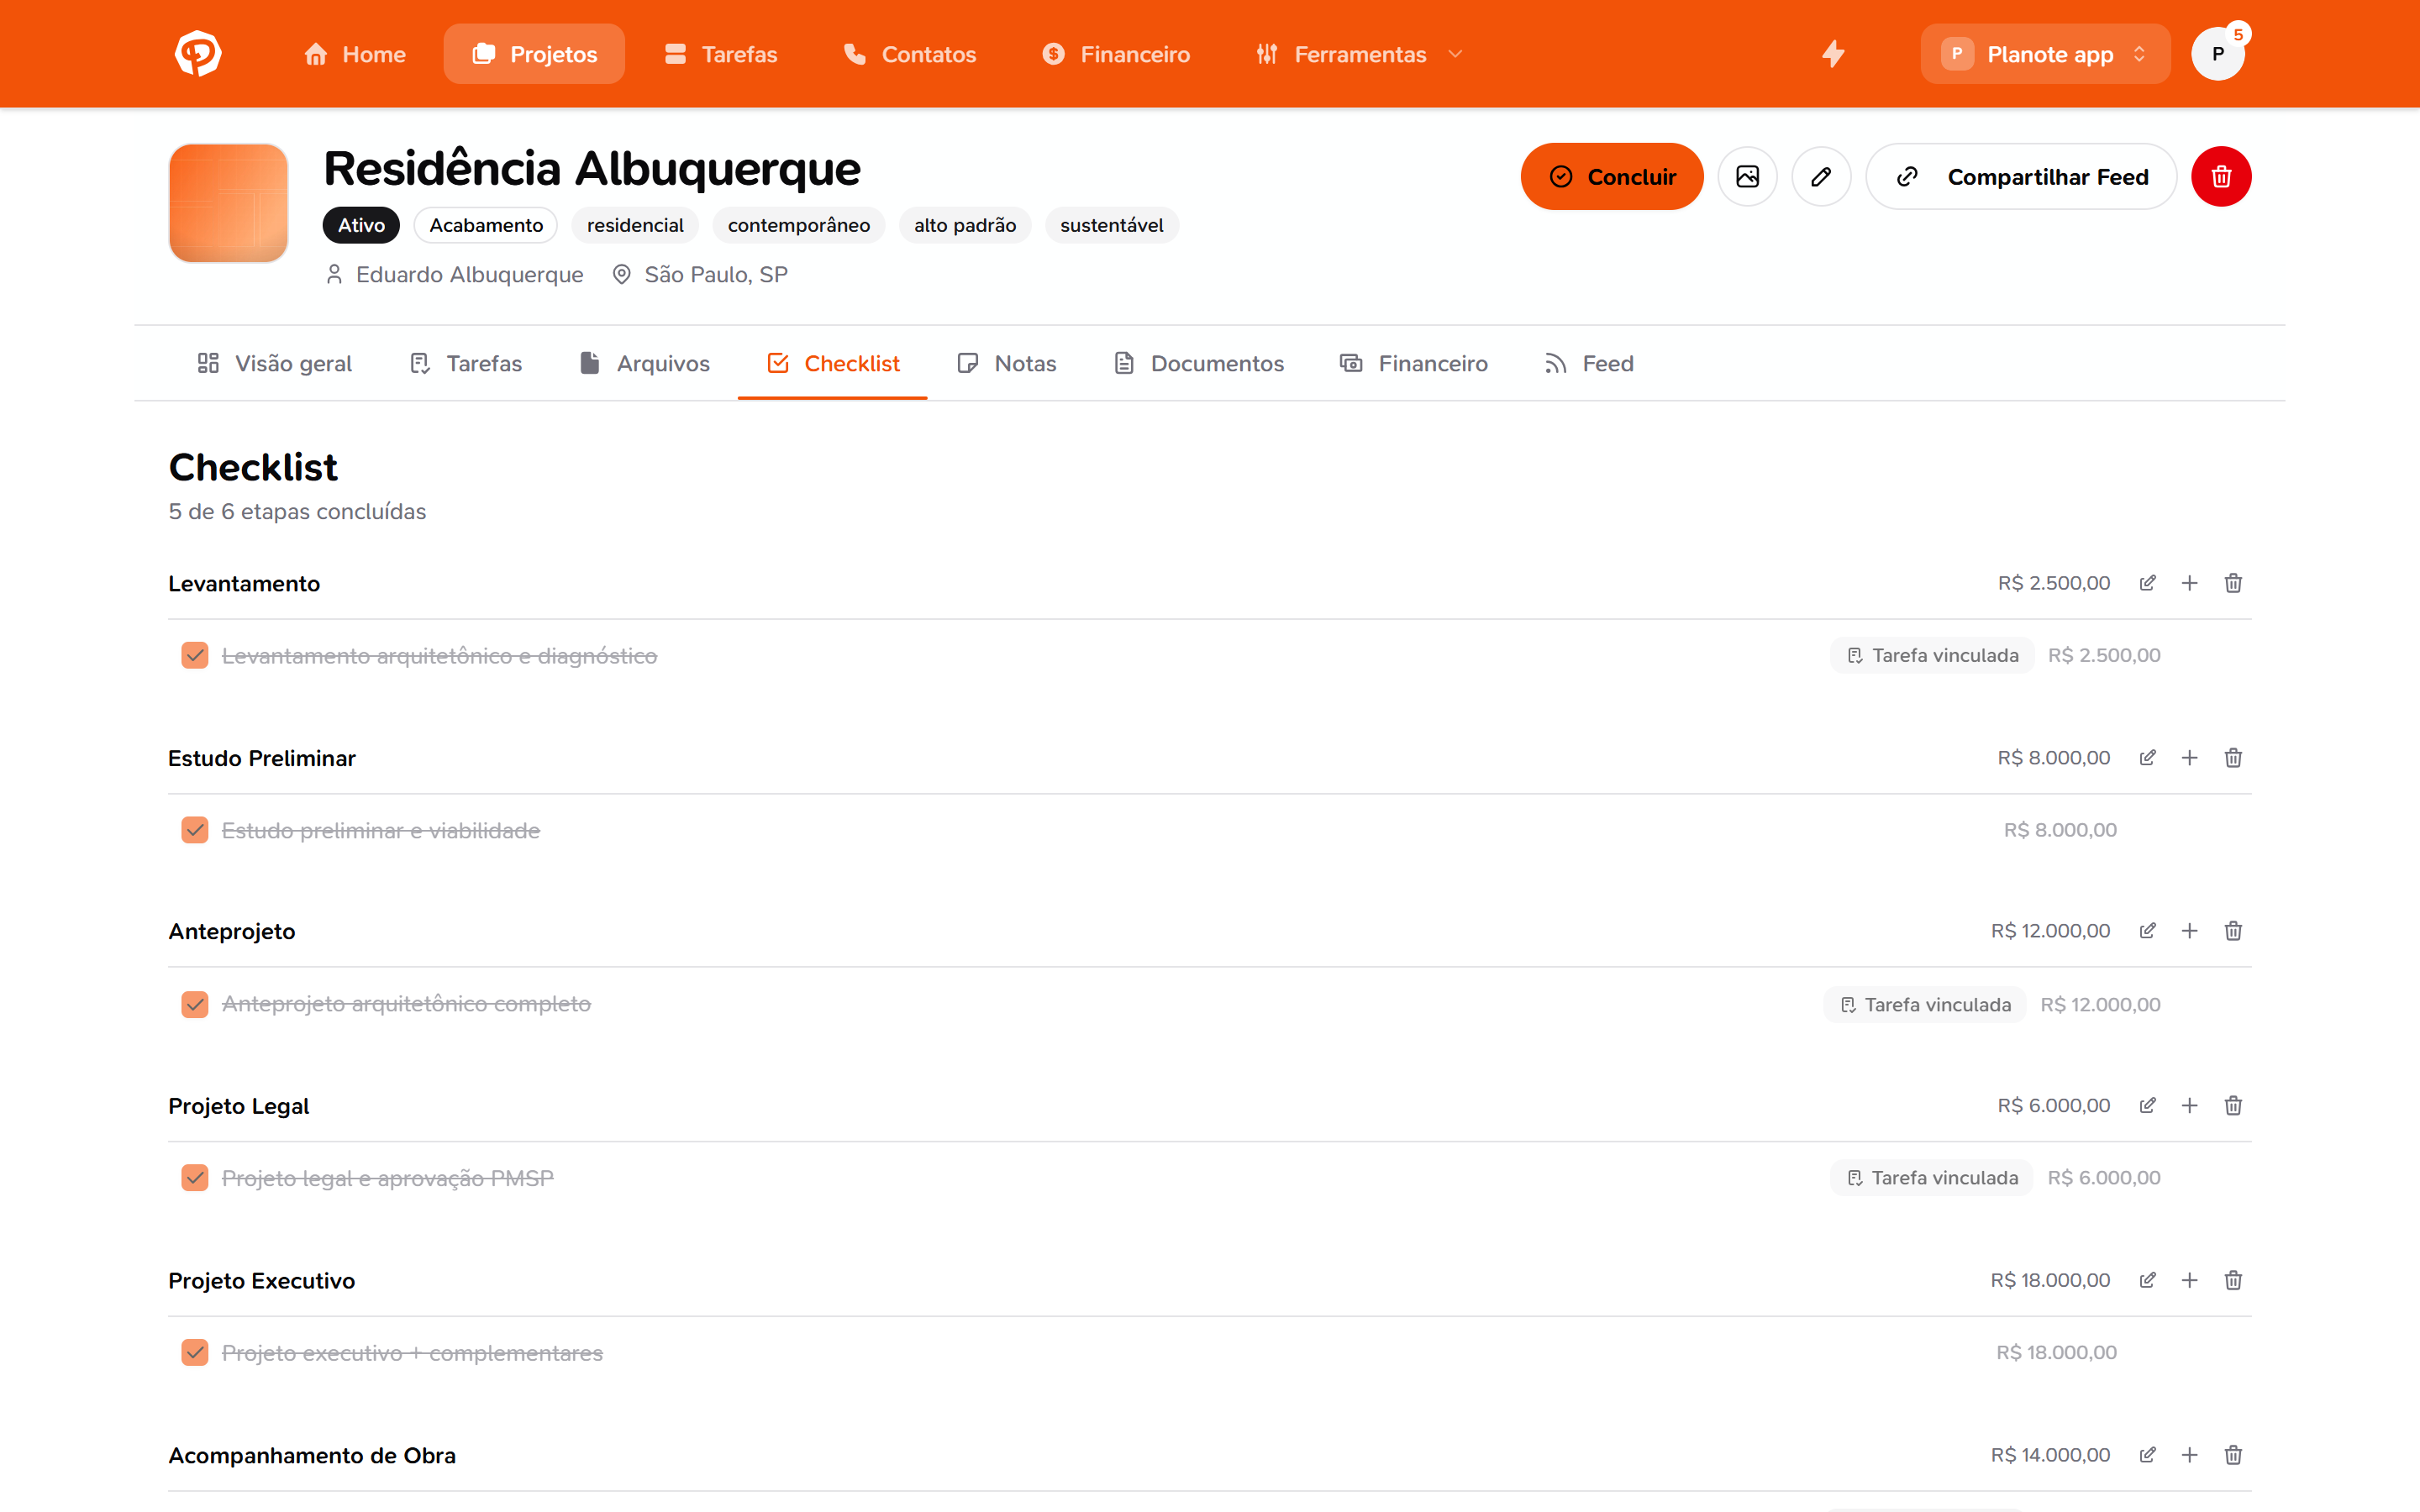Add item to Estudo Preliminar stage
The width and height of the screenshot is (2420, 1512).
(x=2190, y=758)
